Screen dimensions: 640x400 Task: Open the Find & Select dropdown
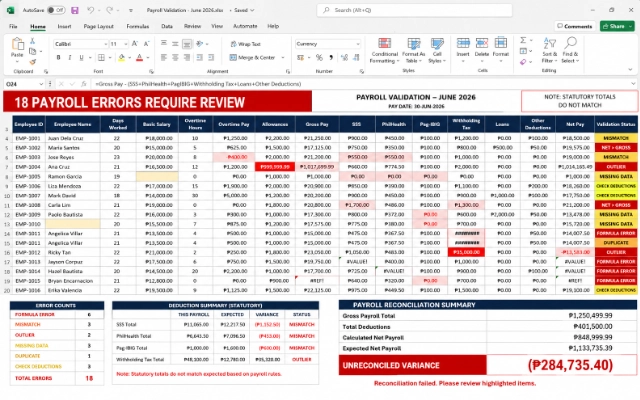[570, 51]
